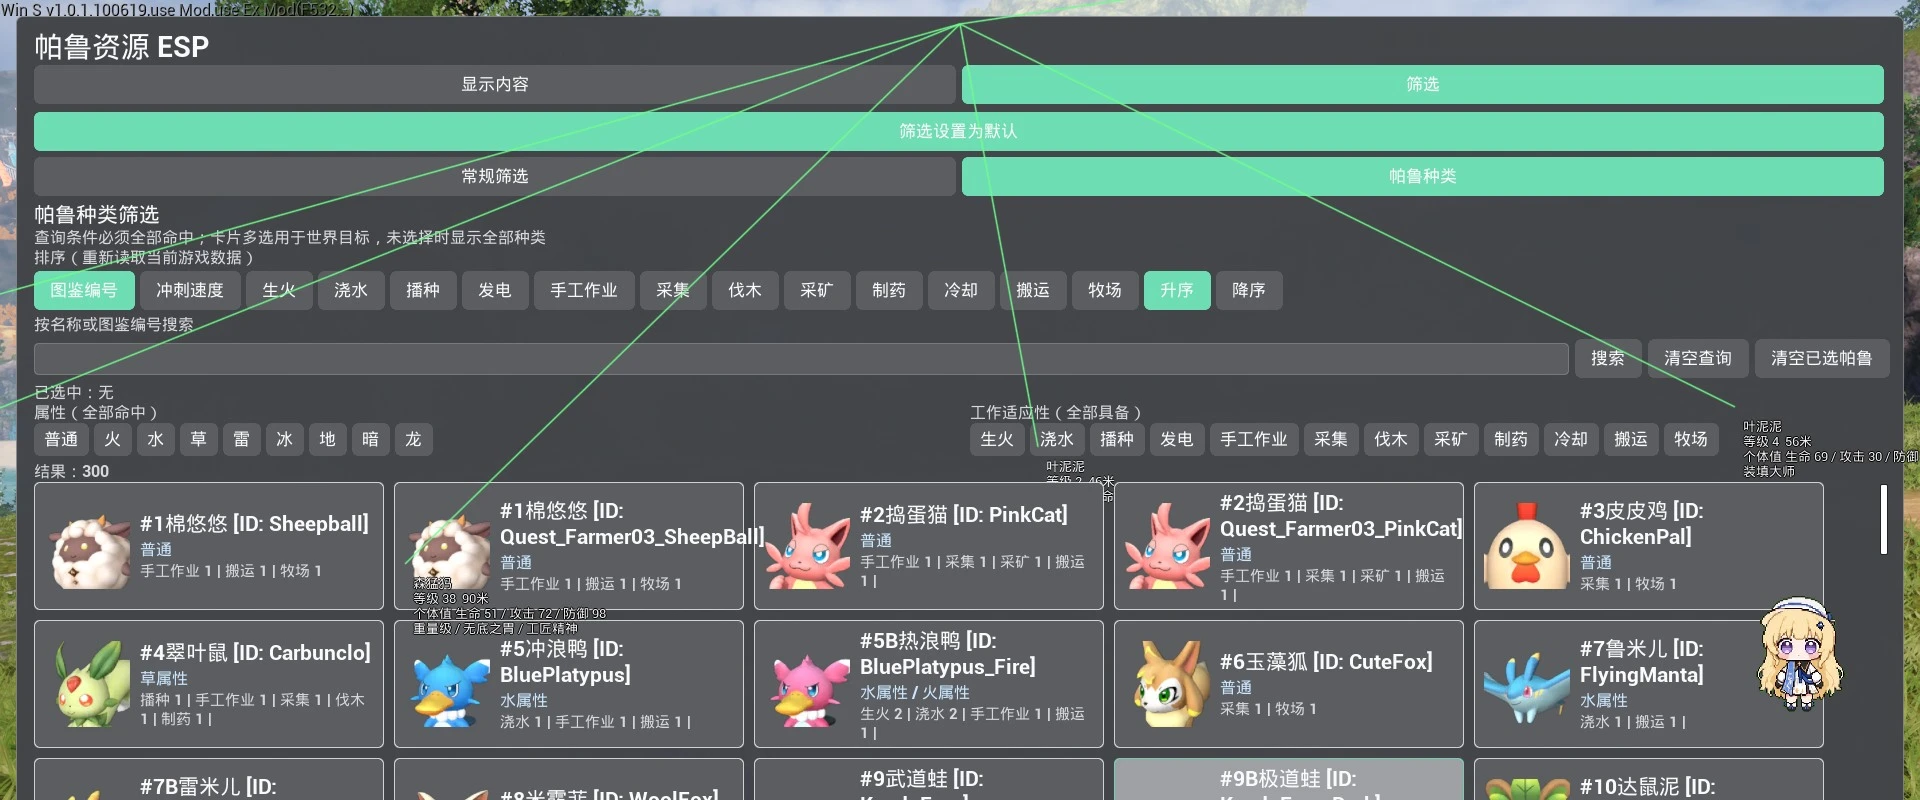Sort by 制药 in the sort row

tap(889, 291)
